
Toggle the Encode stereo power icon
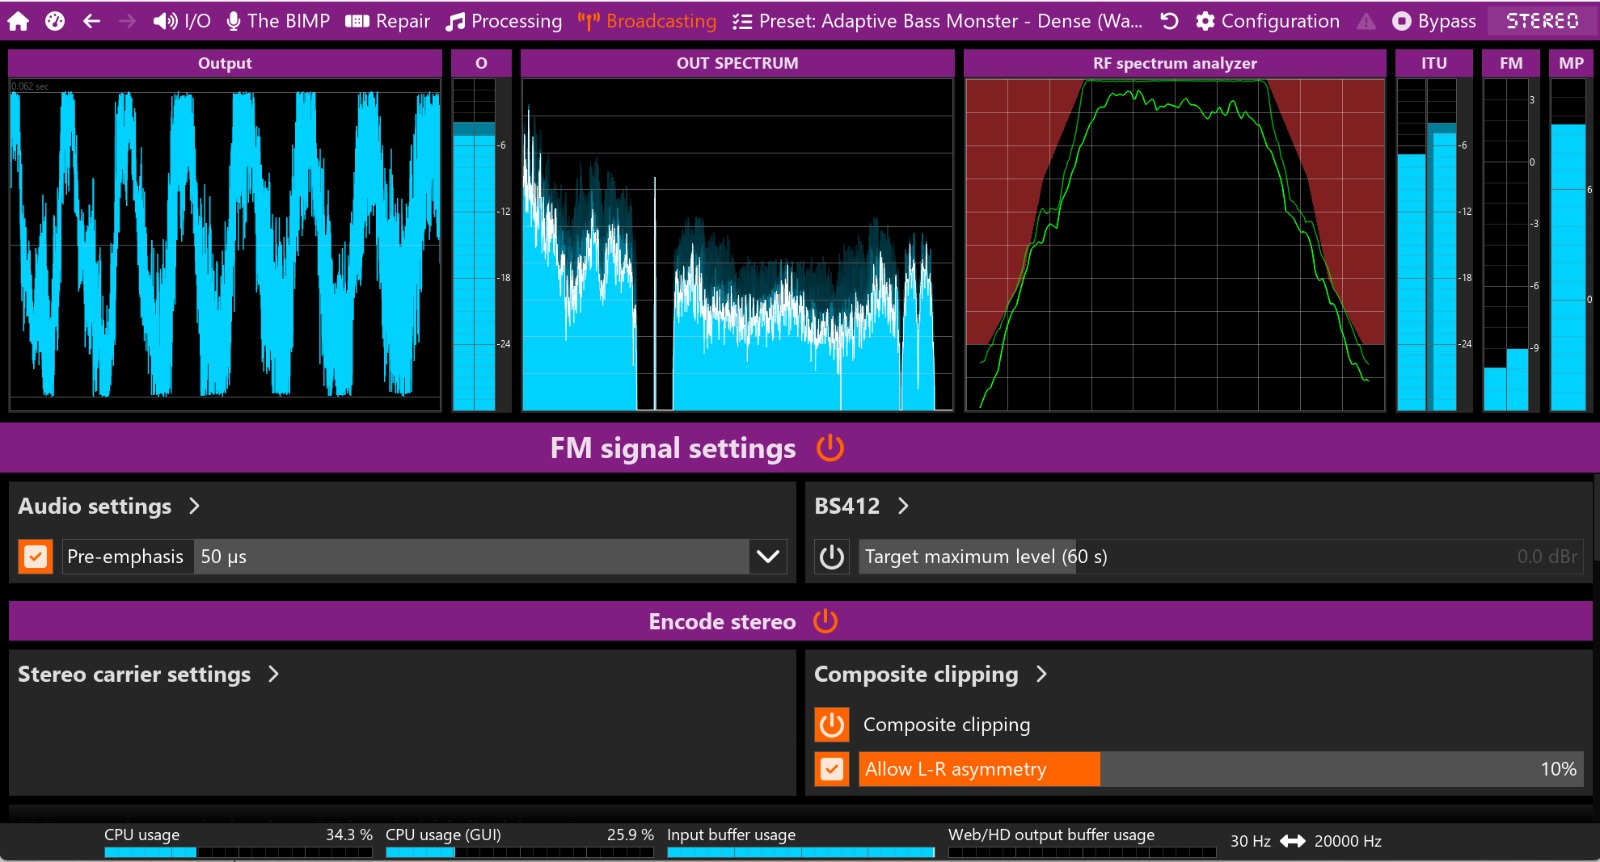[826, 621]
